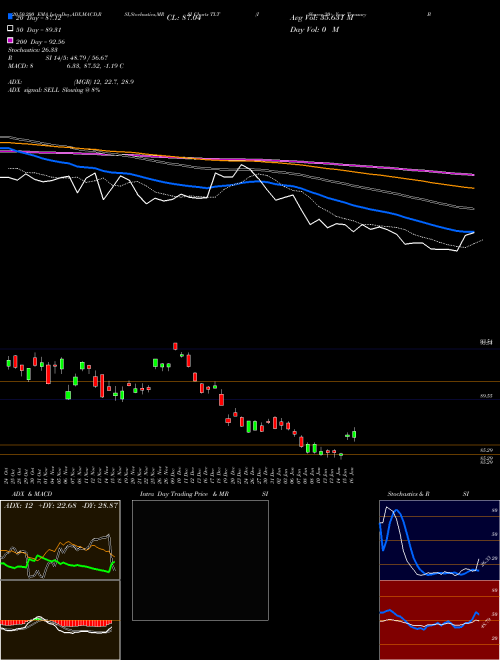
Task: Click the end of the magenta 200 Day line
Action: point(473,174)
